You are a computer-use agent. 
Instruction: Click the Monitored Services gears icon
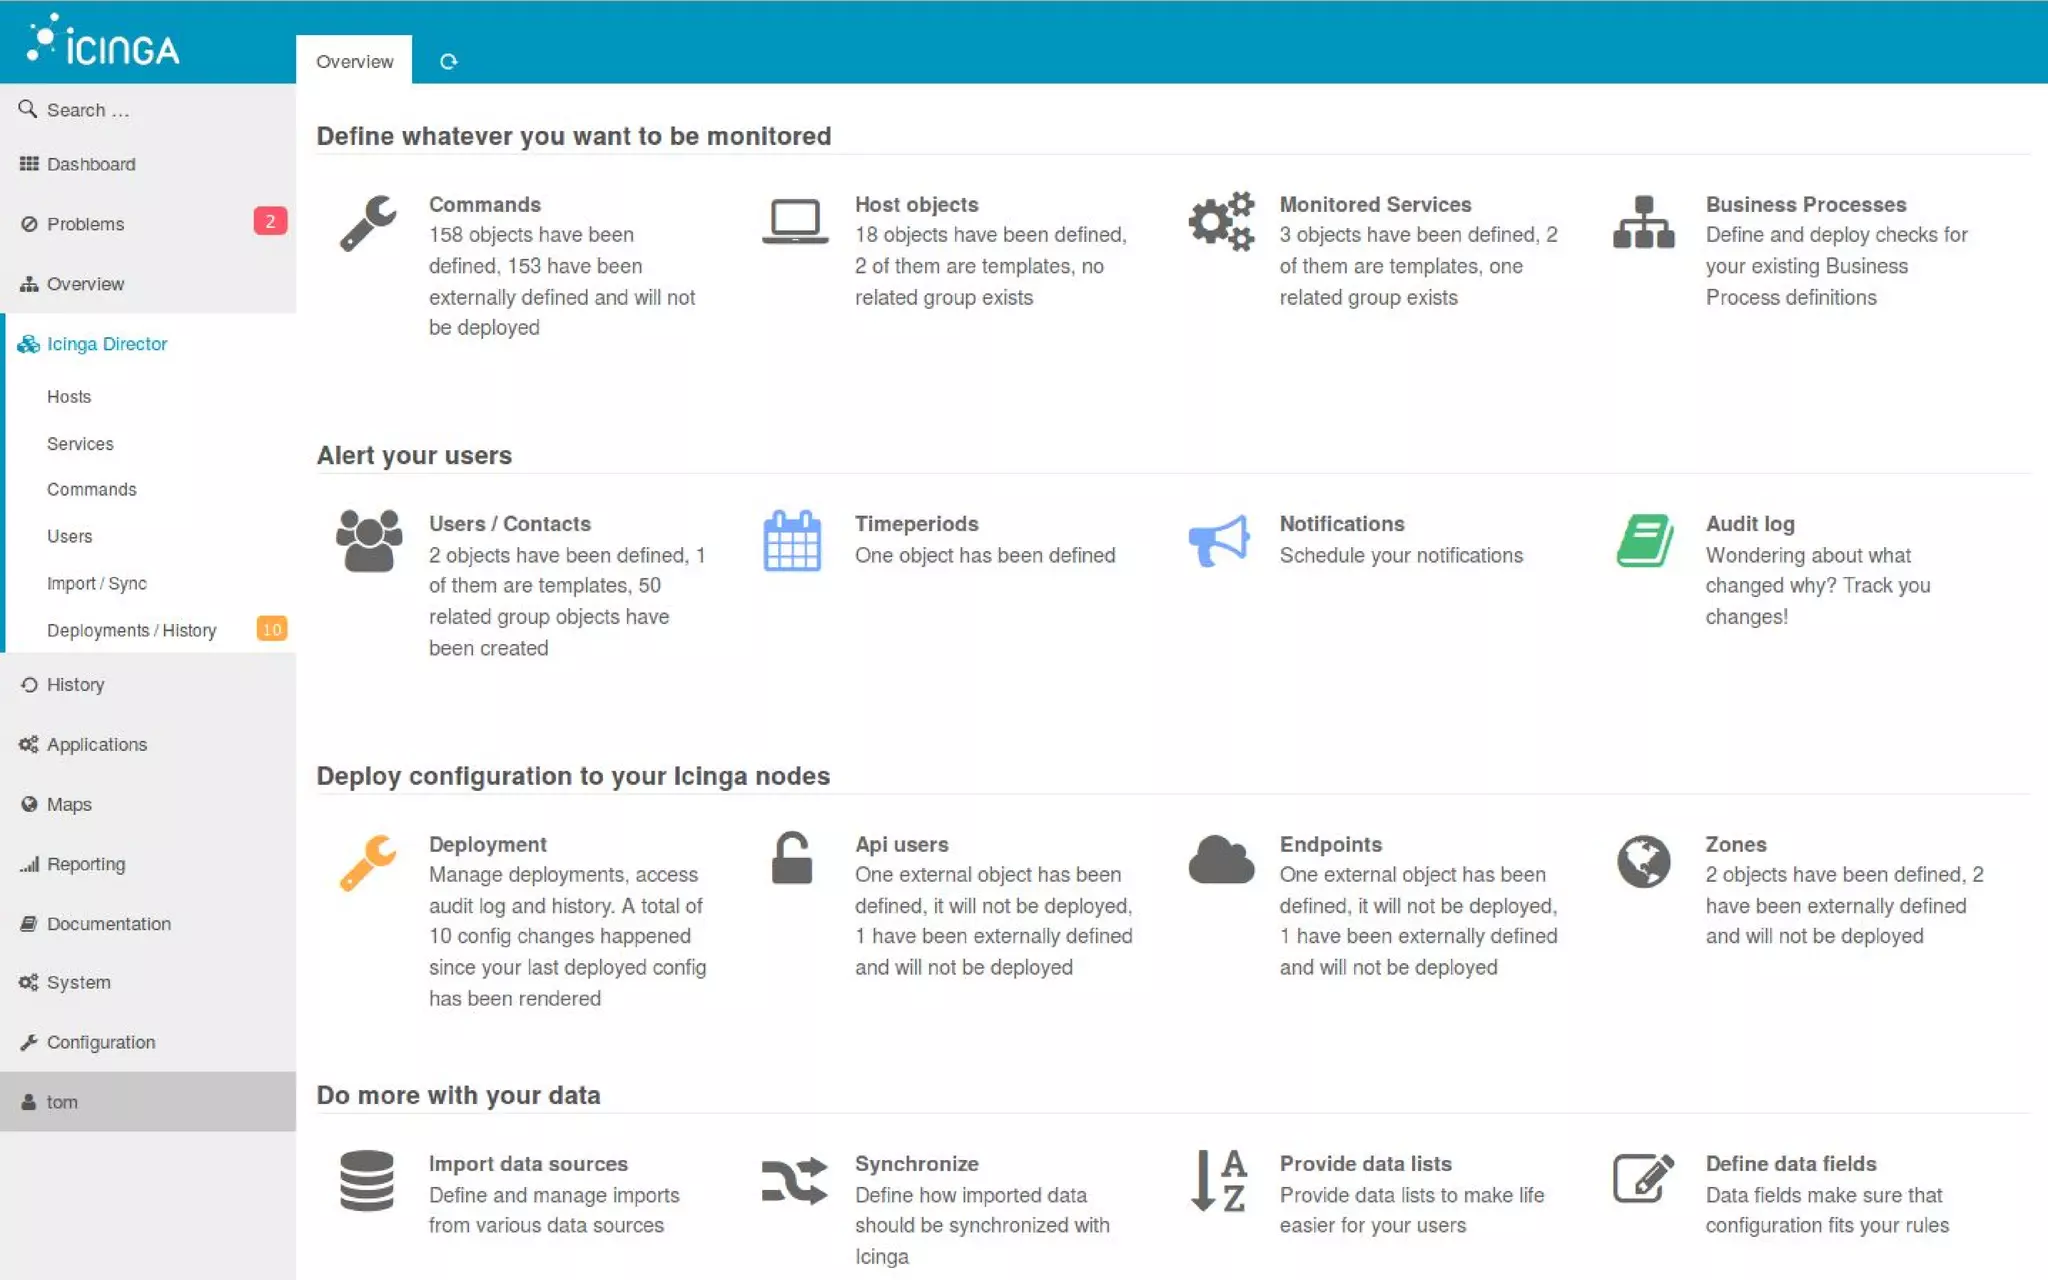(1220, 221)
